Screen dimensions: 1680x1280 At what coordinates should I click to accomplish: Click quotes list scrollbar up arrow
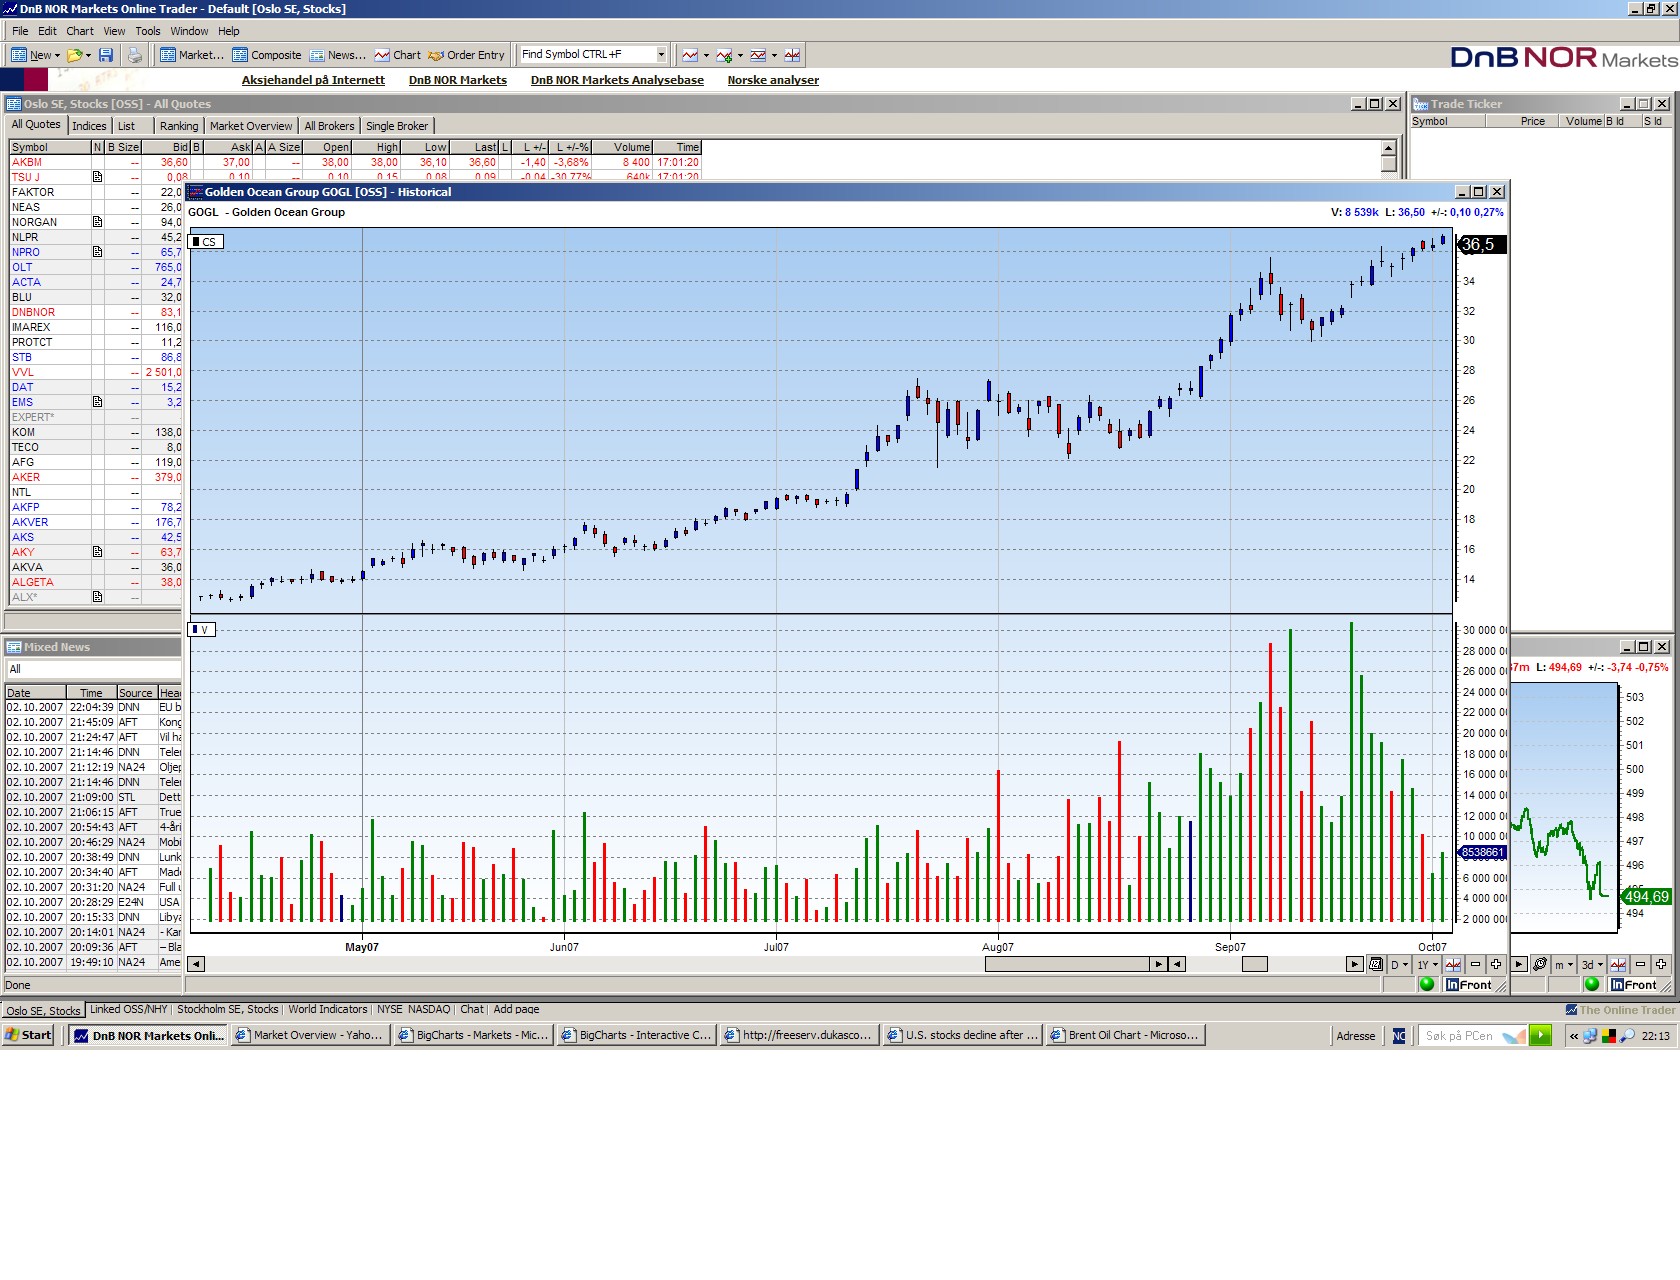(x=1388, y=147)
